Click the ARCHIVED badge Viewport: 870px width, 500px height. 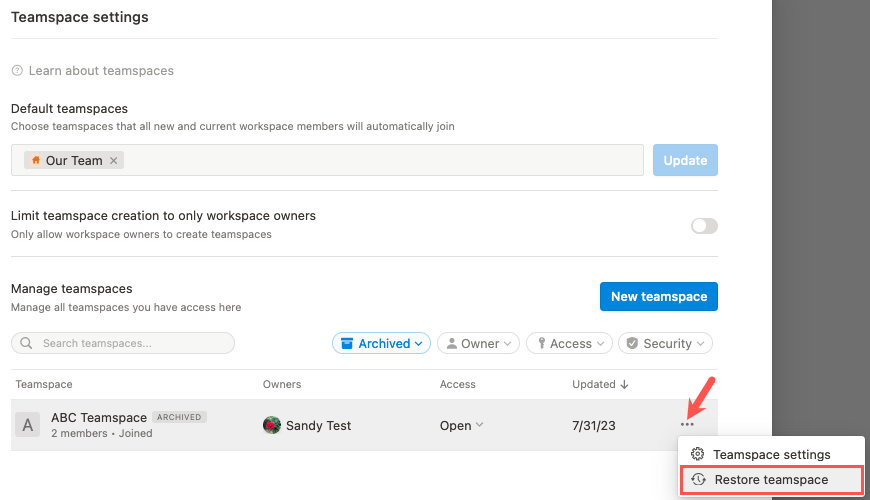(179, 417)
